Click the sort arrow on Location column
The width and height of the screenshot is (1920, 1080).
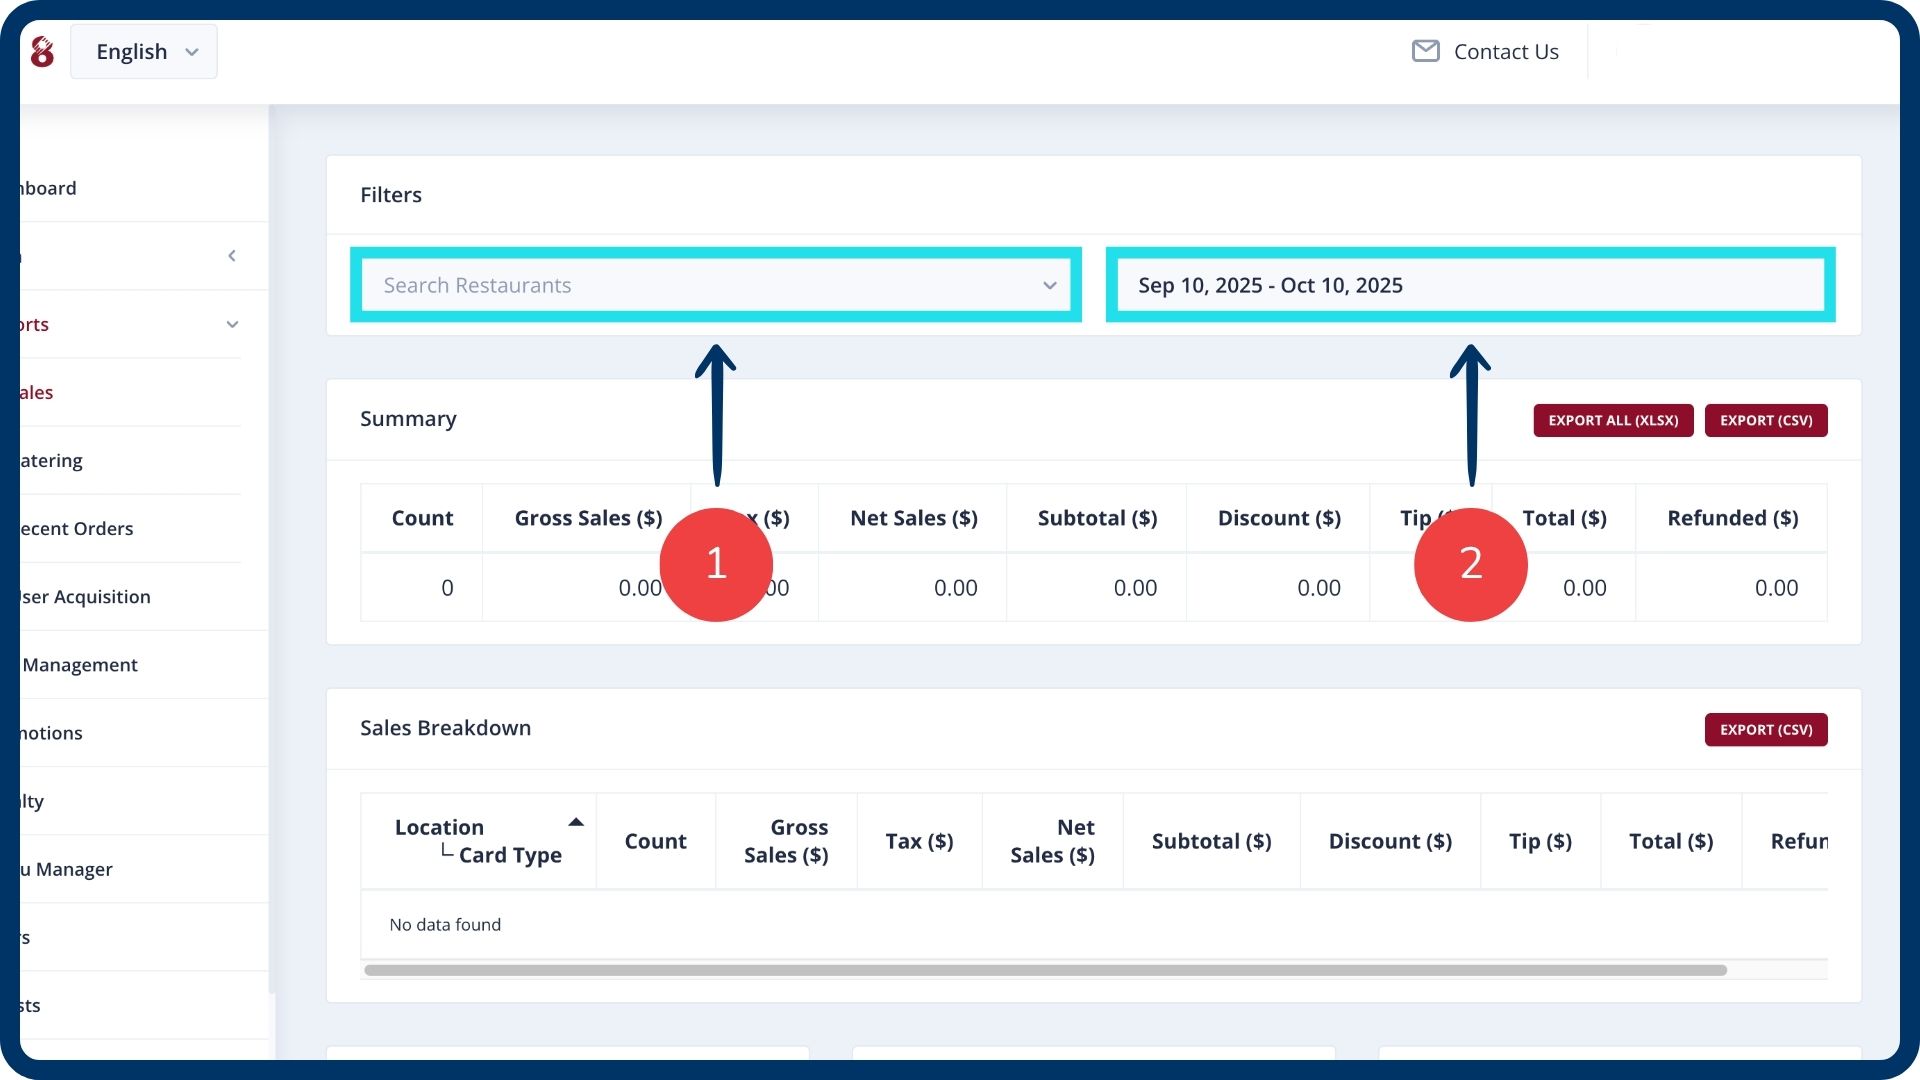coord(576,822)
